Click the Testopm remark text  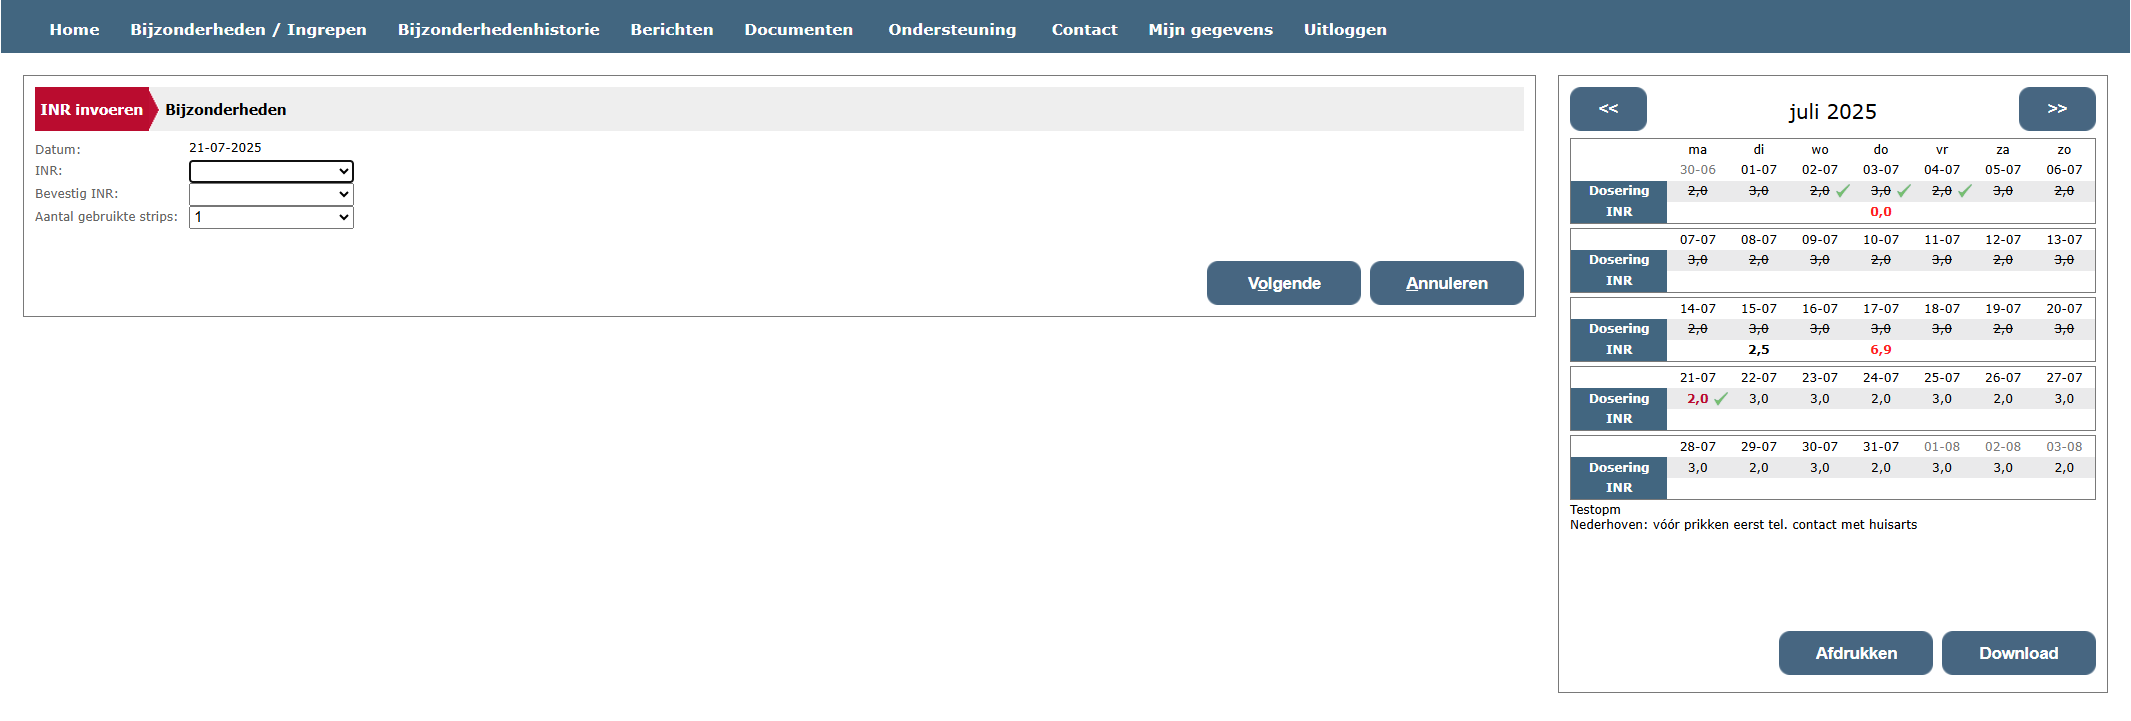point(1595,510)
